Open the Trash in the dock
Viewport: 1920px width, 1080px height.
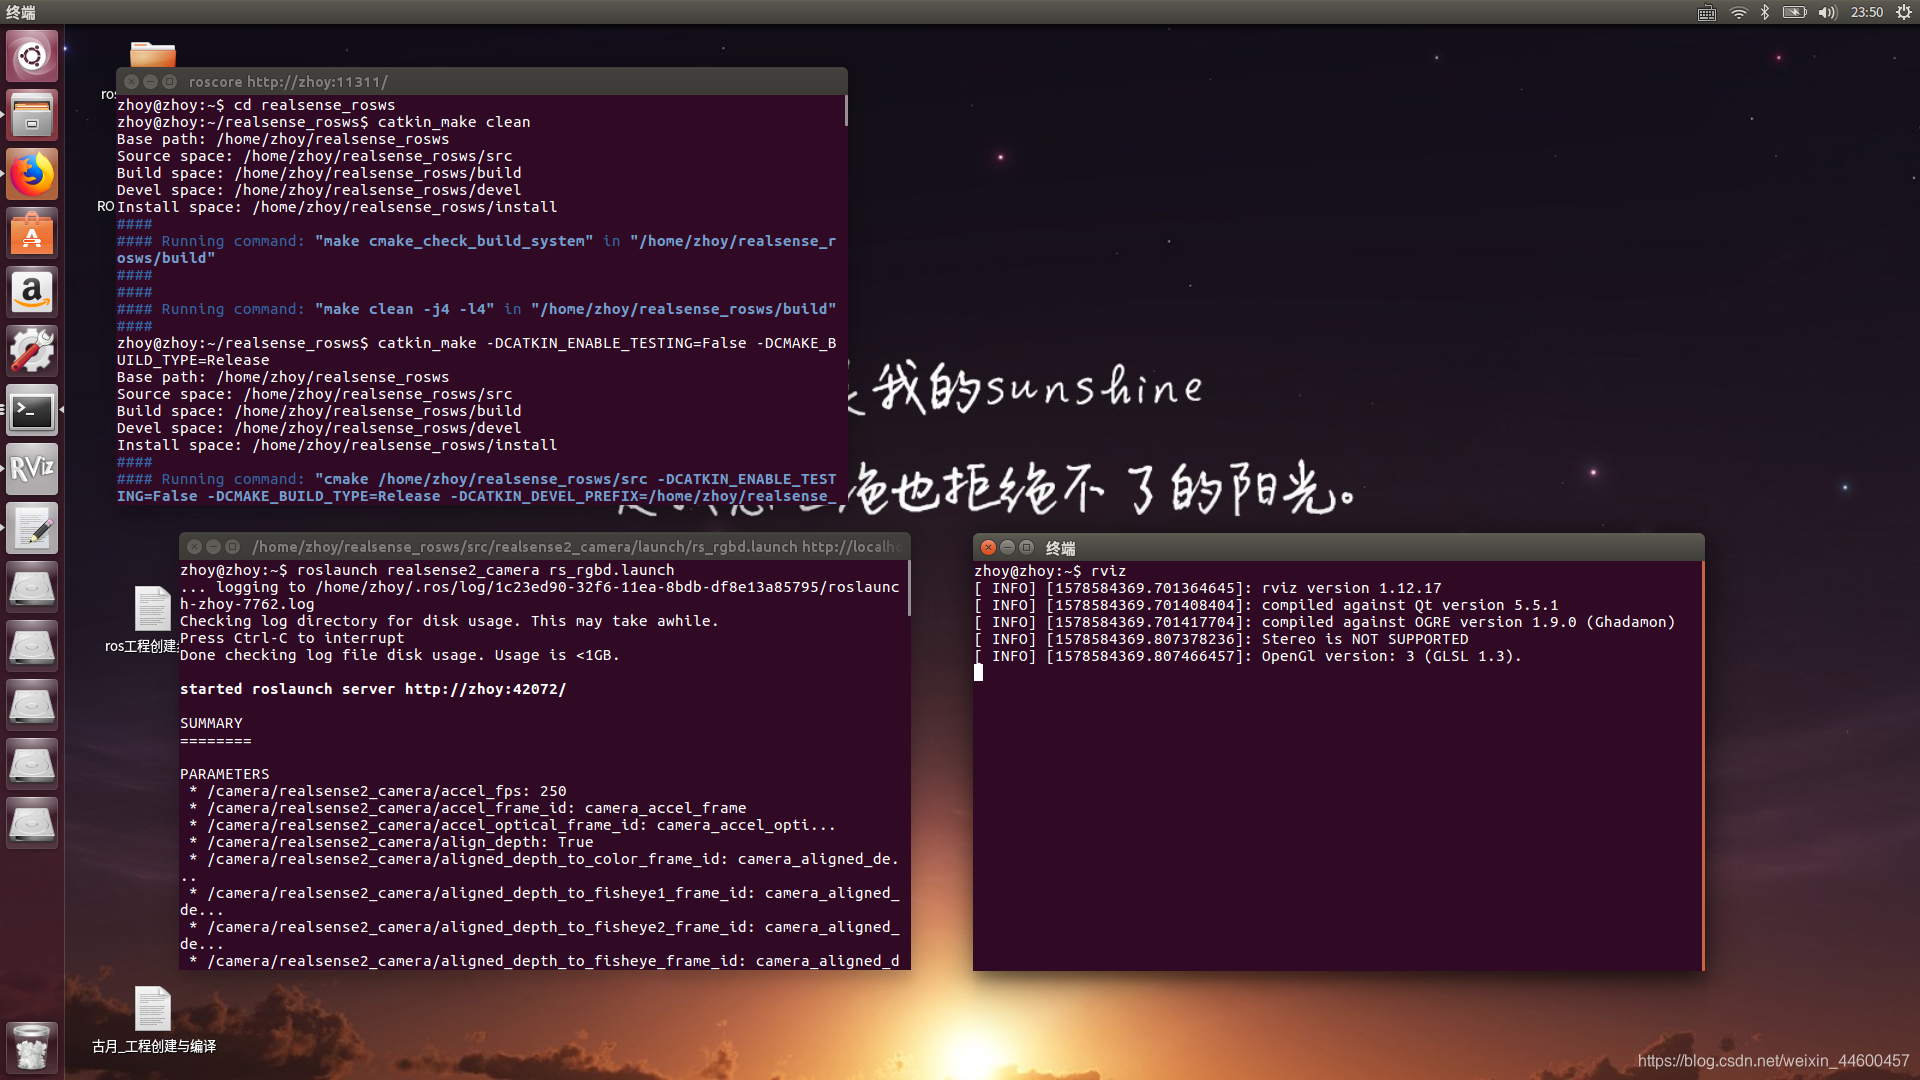[32, 1047]
